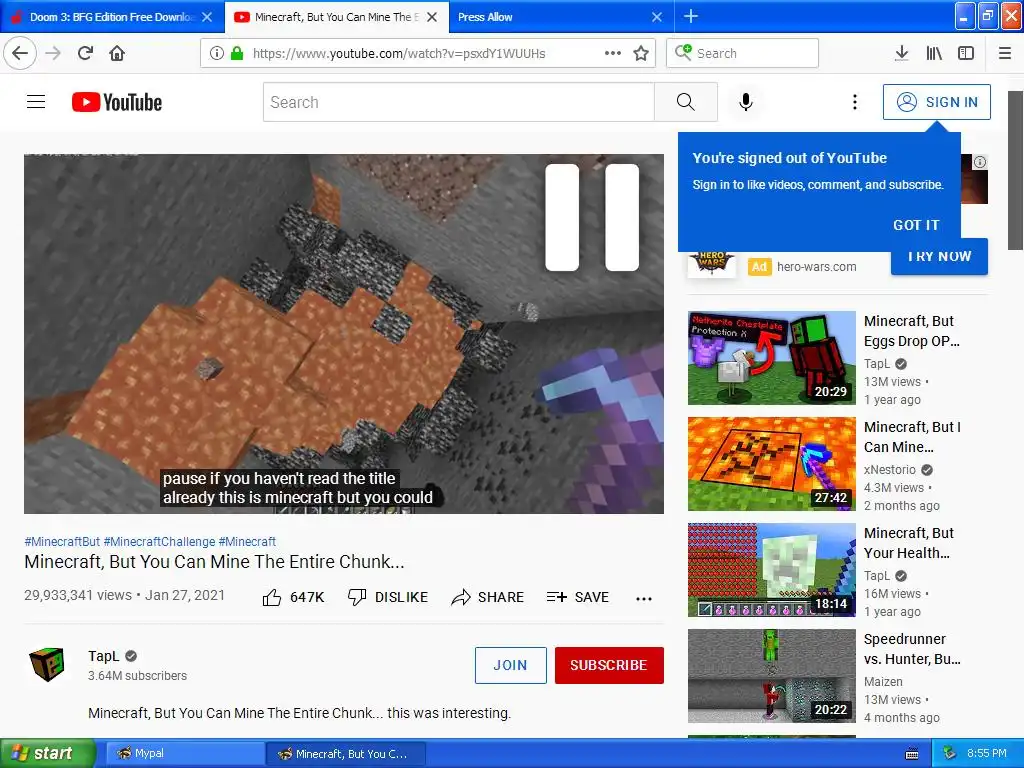1024x768 pixels.
Task: Close the Doom 3 tab
Action: [207, 17]
